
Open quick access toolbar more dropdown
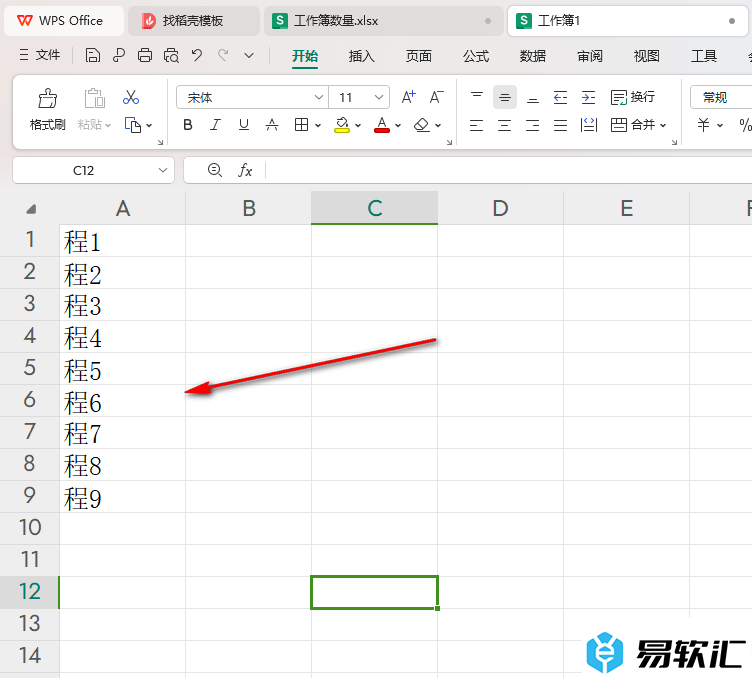coord(249,56)
